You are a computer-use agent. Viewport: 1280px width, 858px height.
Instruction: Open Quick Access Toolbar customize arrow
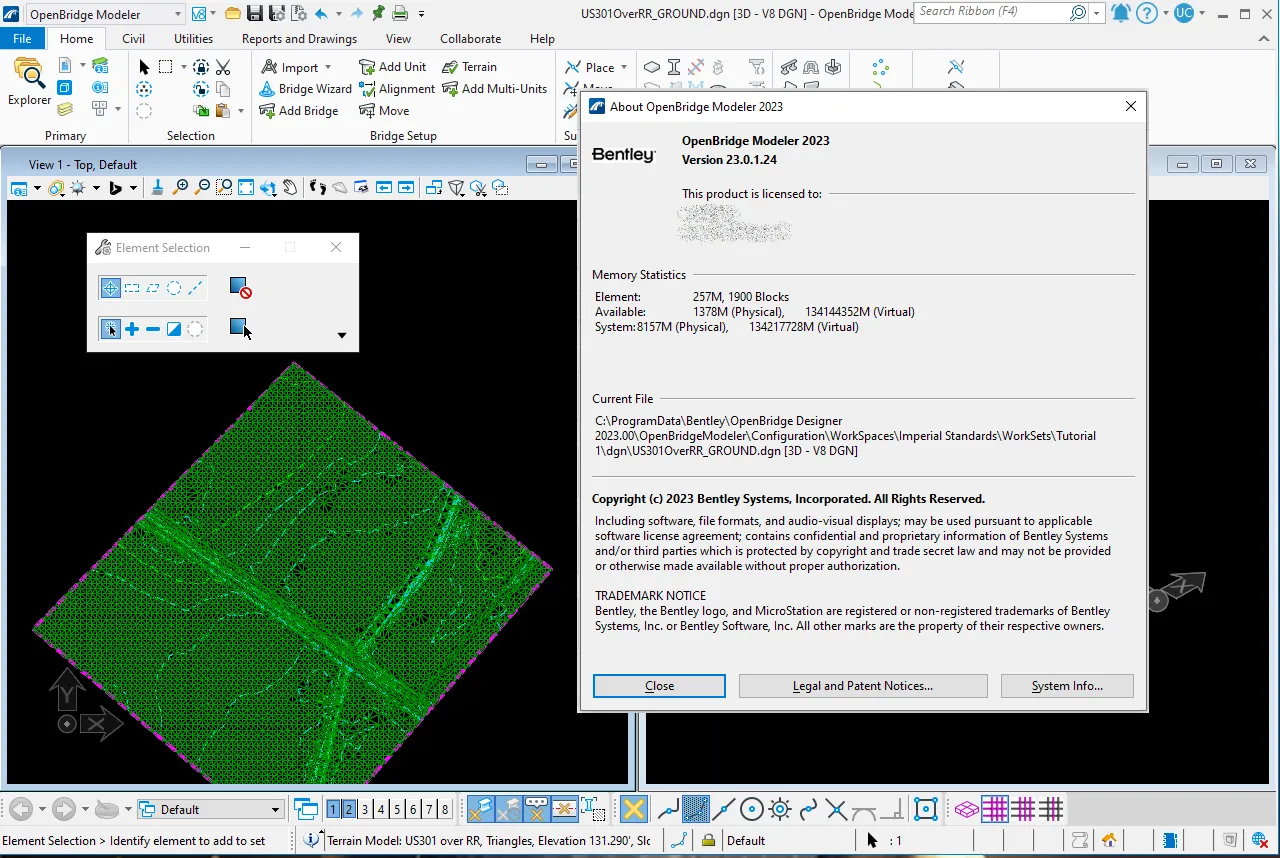(422, 14)
